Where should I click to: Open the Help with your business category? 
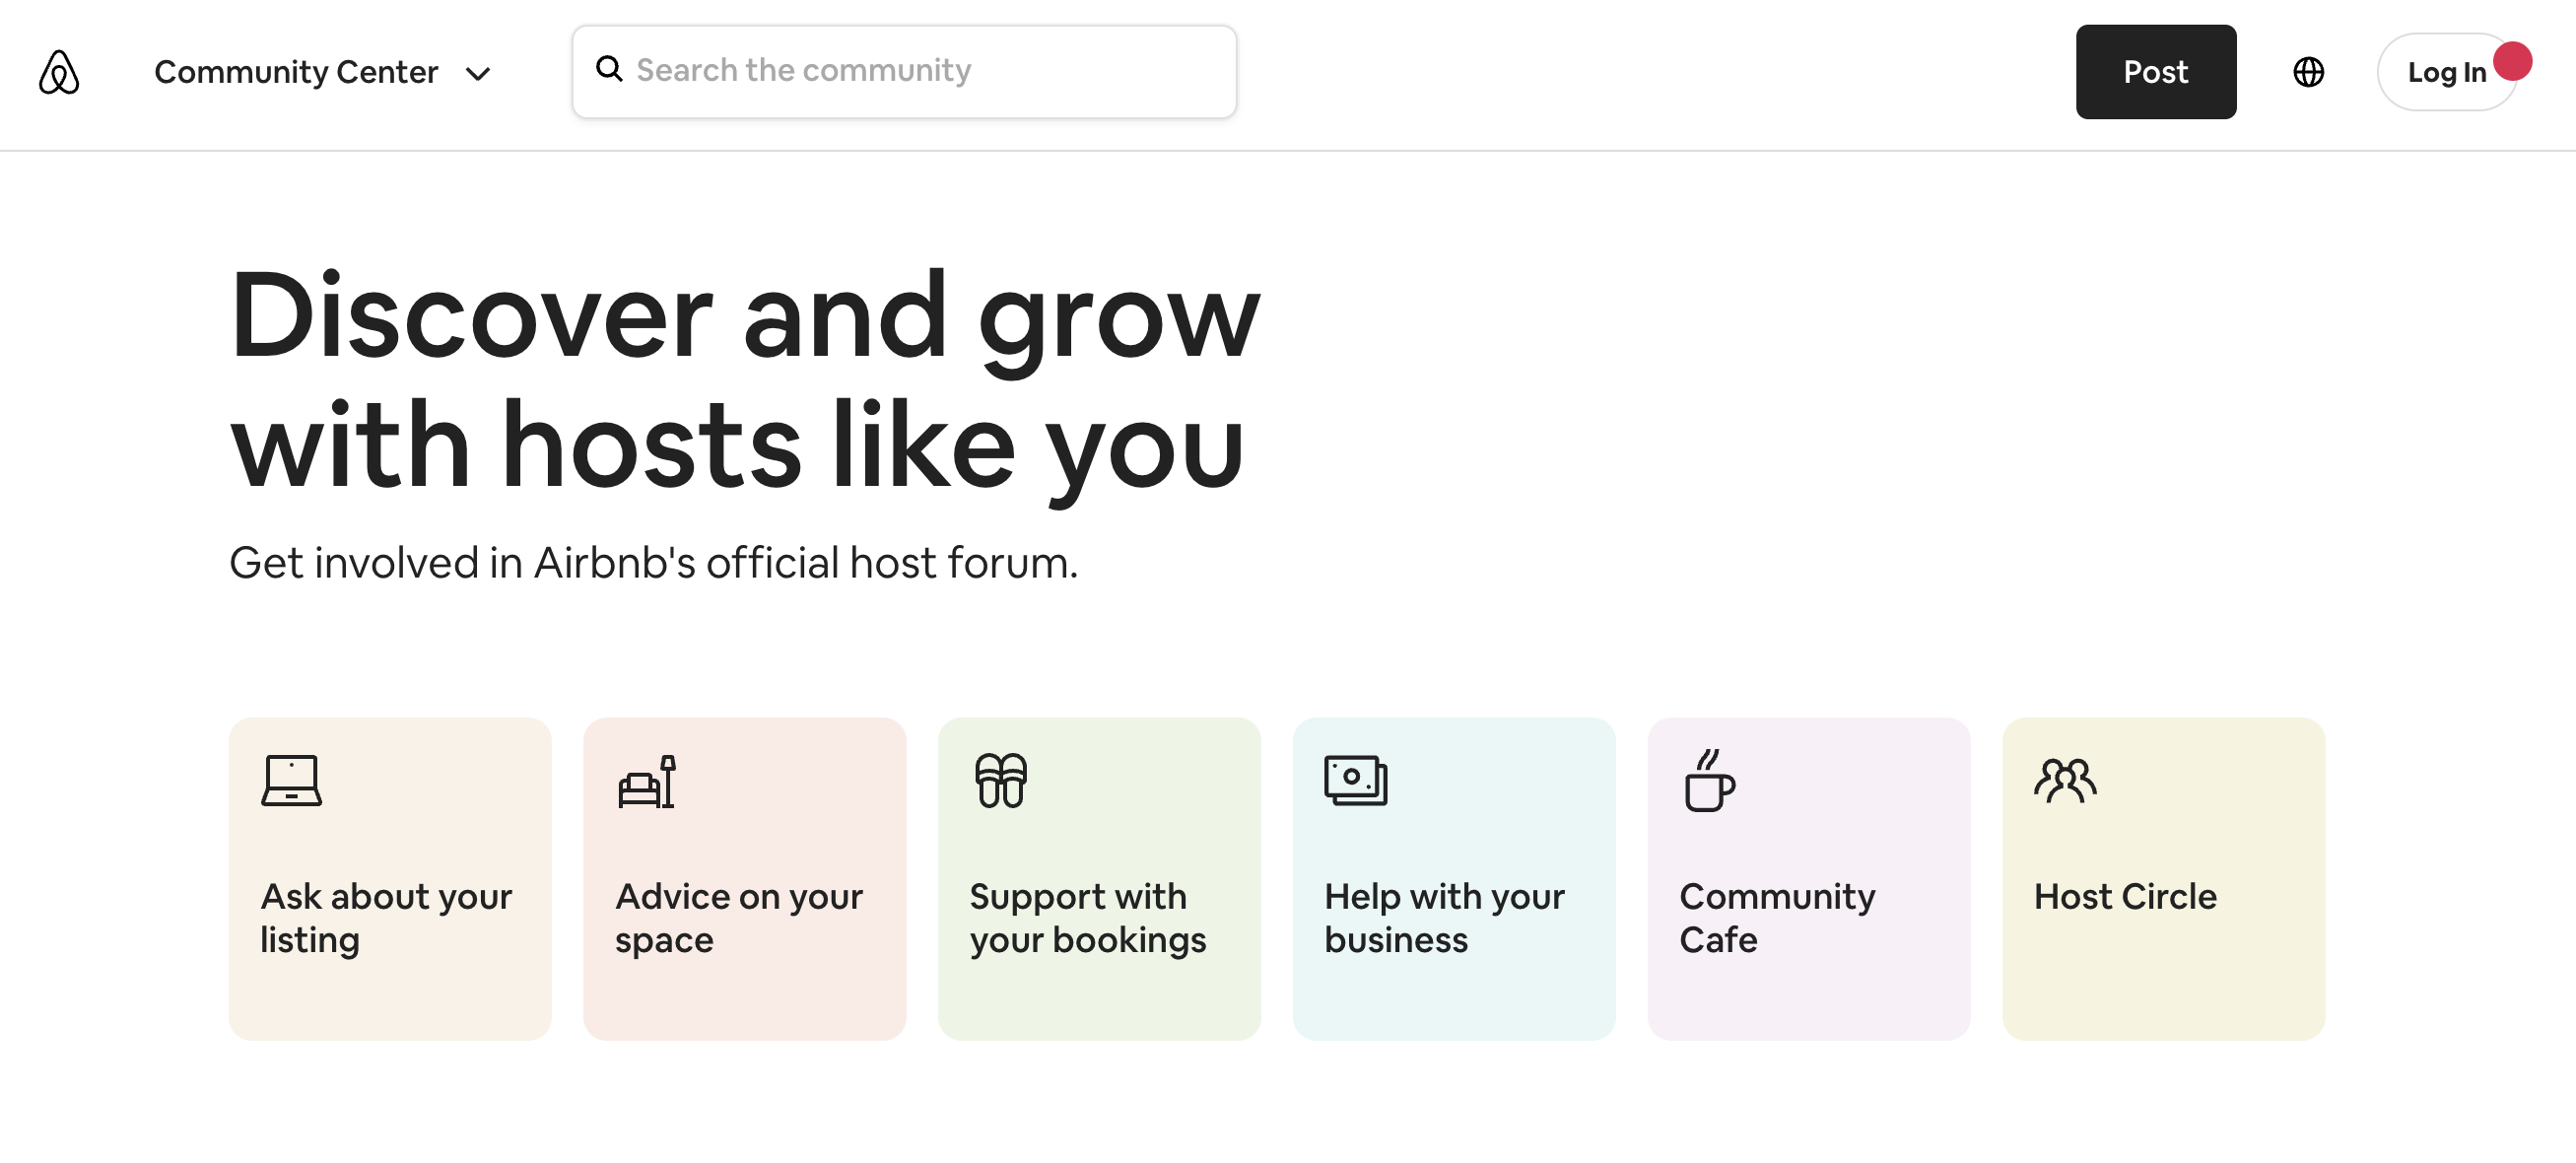point(1455,878)
